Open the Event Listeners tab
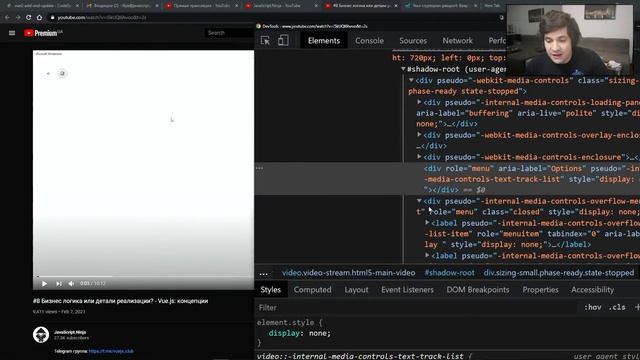 coord(407,290)
